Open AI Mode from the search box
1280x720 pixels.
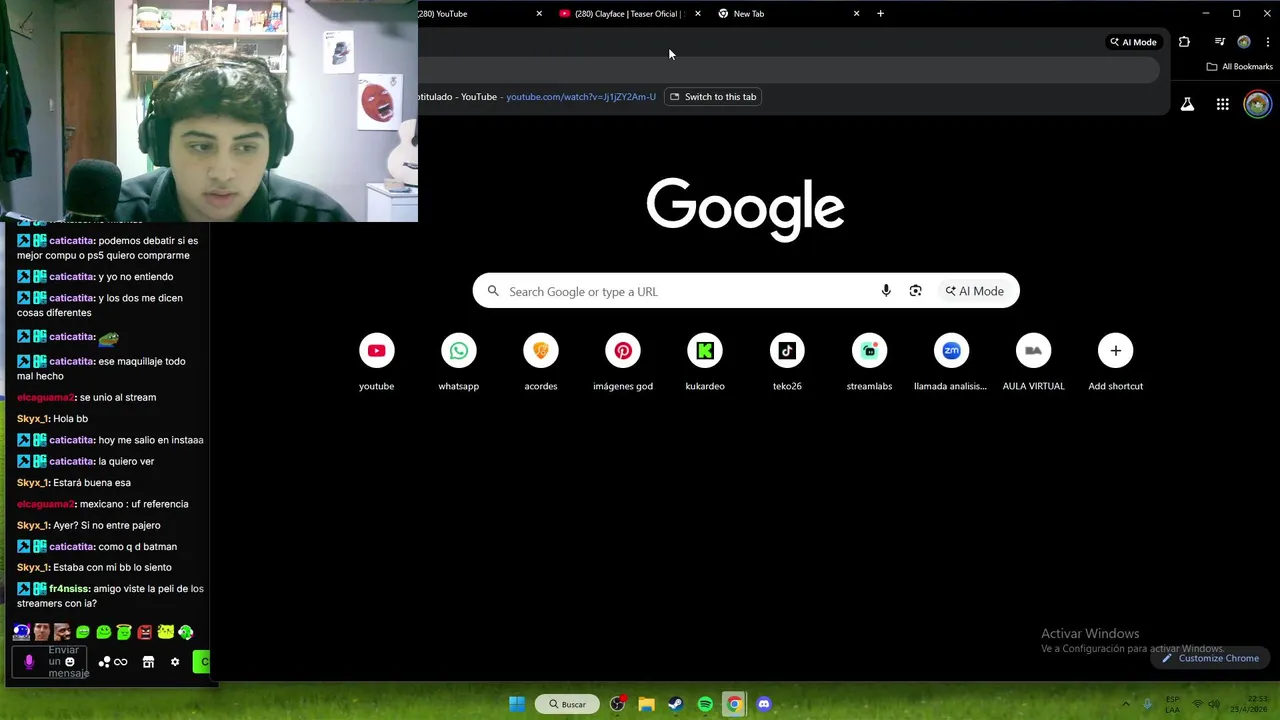(x=974, y=291)
